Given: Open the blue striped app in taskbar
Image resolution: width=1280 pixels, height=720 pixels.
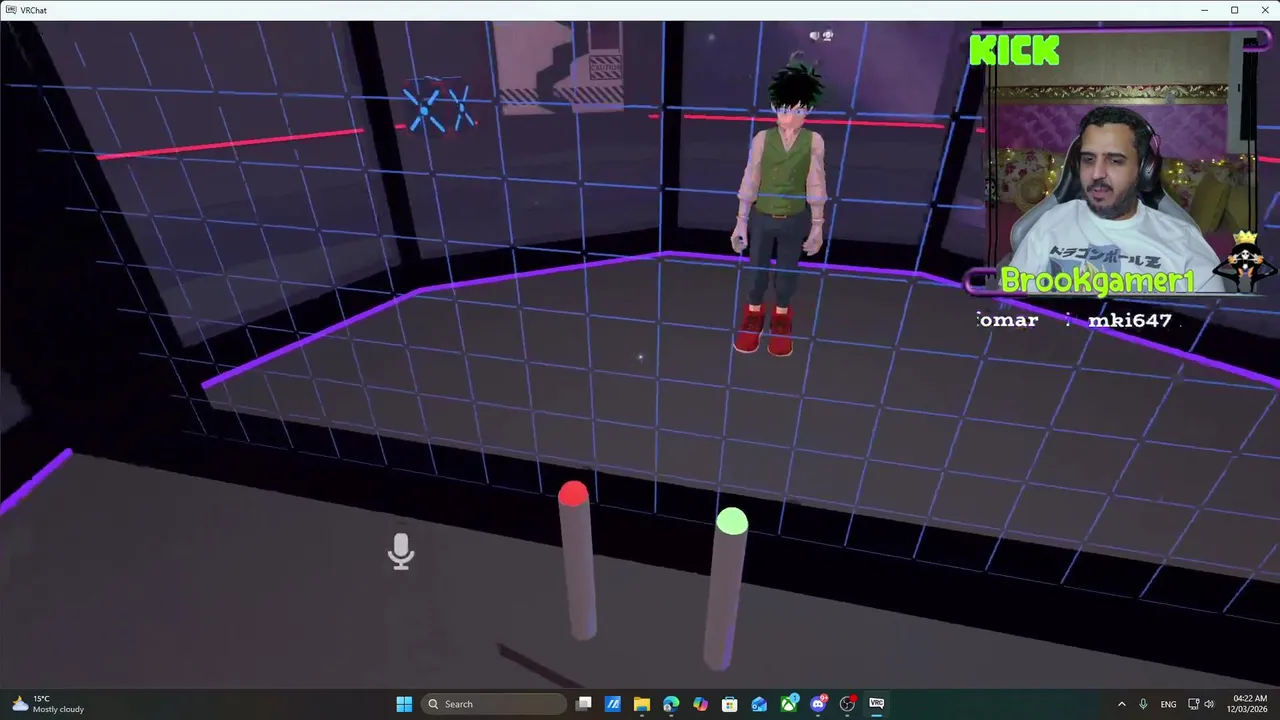Looking at the screenshot, I should 613,704.
